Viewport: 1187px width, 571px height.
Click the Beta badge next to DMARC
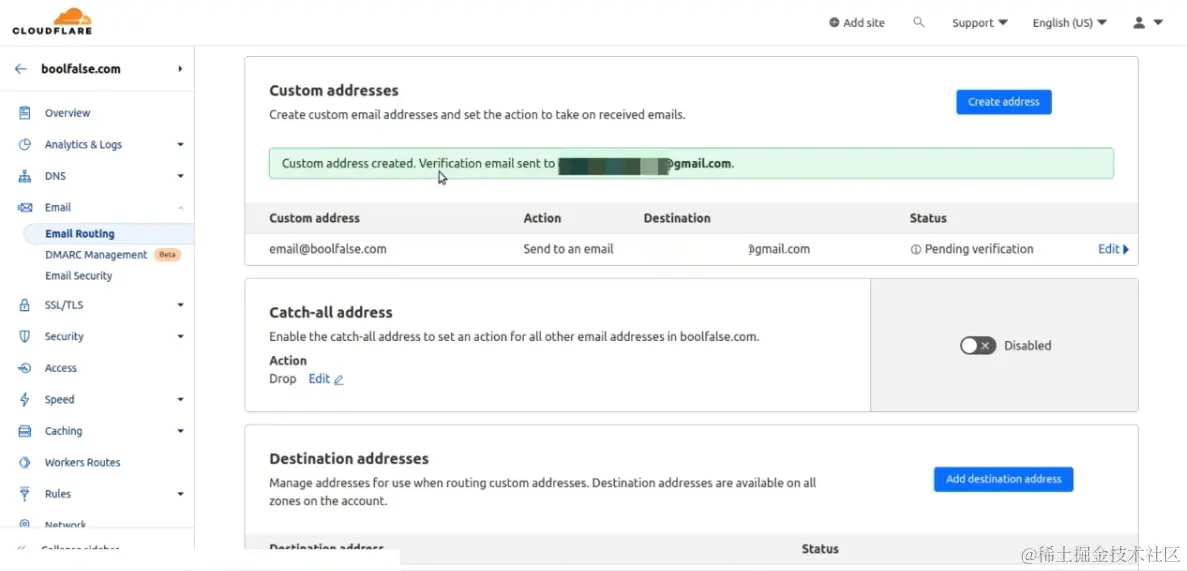click(x=167, y=255)
